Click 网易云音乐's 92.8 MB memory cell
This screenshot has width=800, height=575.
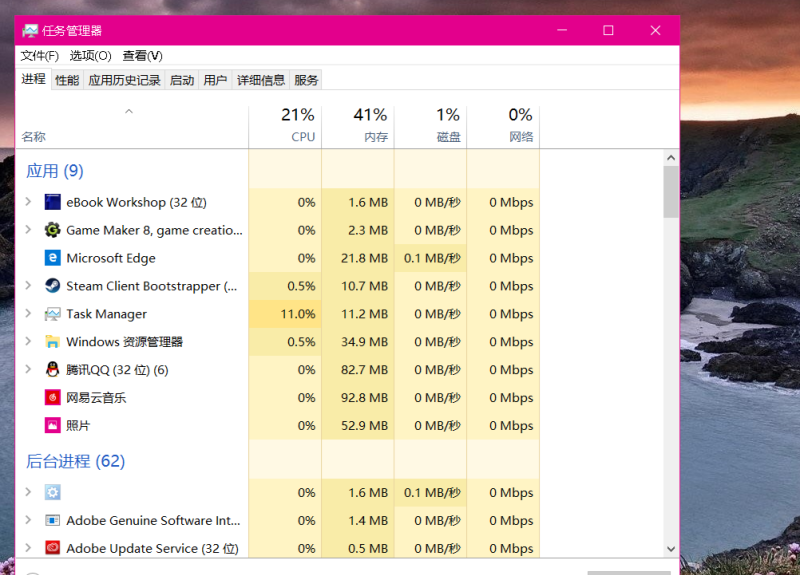358,397
